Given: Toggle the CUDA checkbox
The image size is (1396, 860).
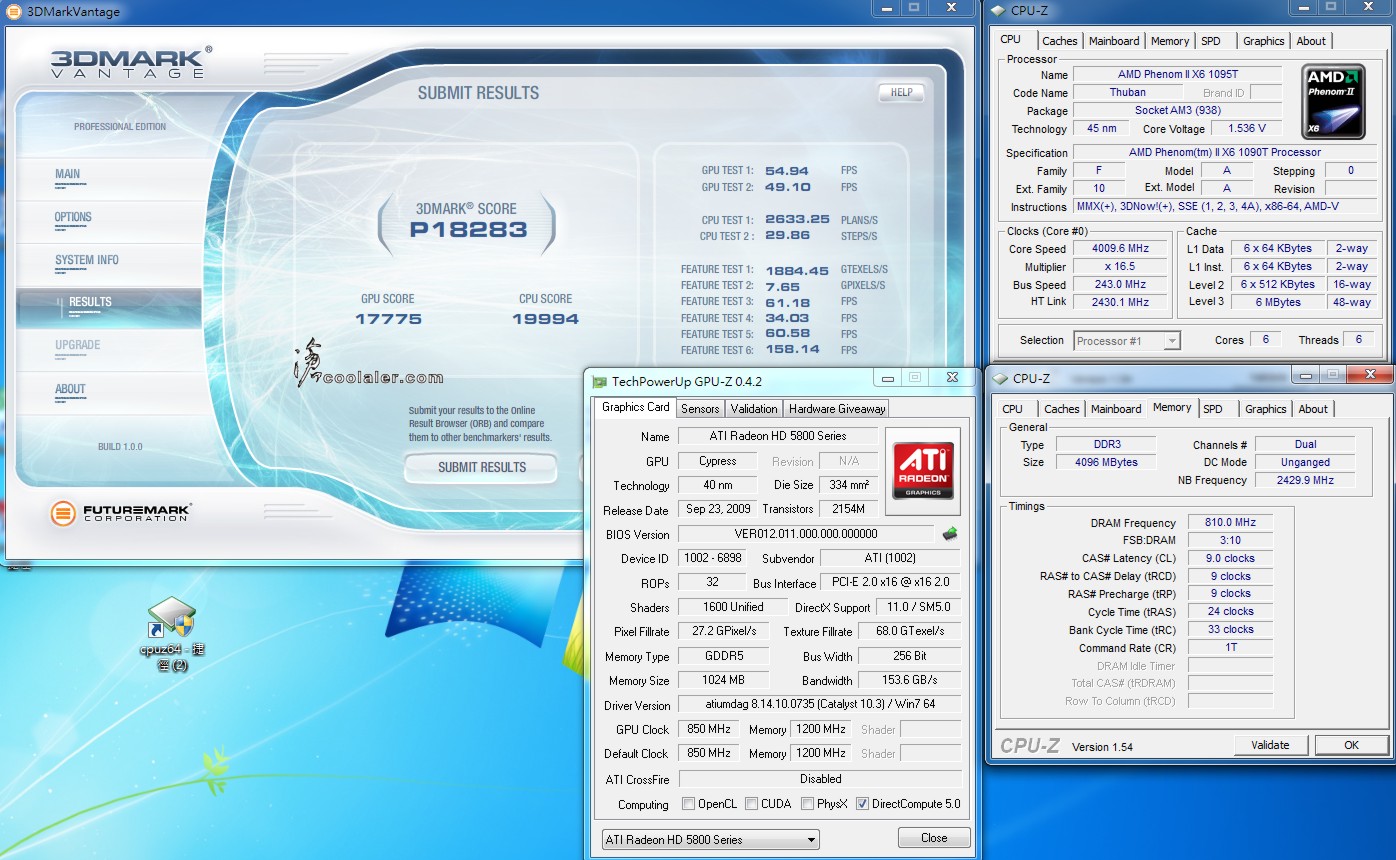Looking at the screenshot, I should tap(753, 804).
